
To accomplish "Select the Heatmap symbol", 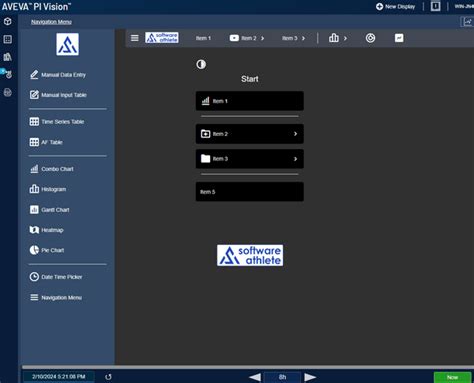I will point(47,230).
